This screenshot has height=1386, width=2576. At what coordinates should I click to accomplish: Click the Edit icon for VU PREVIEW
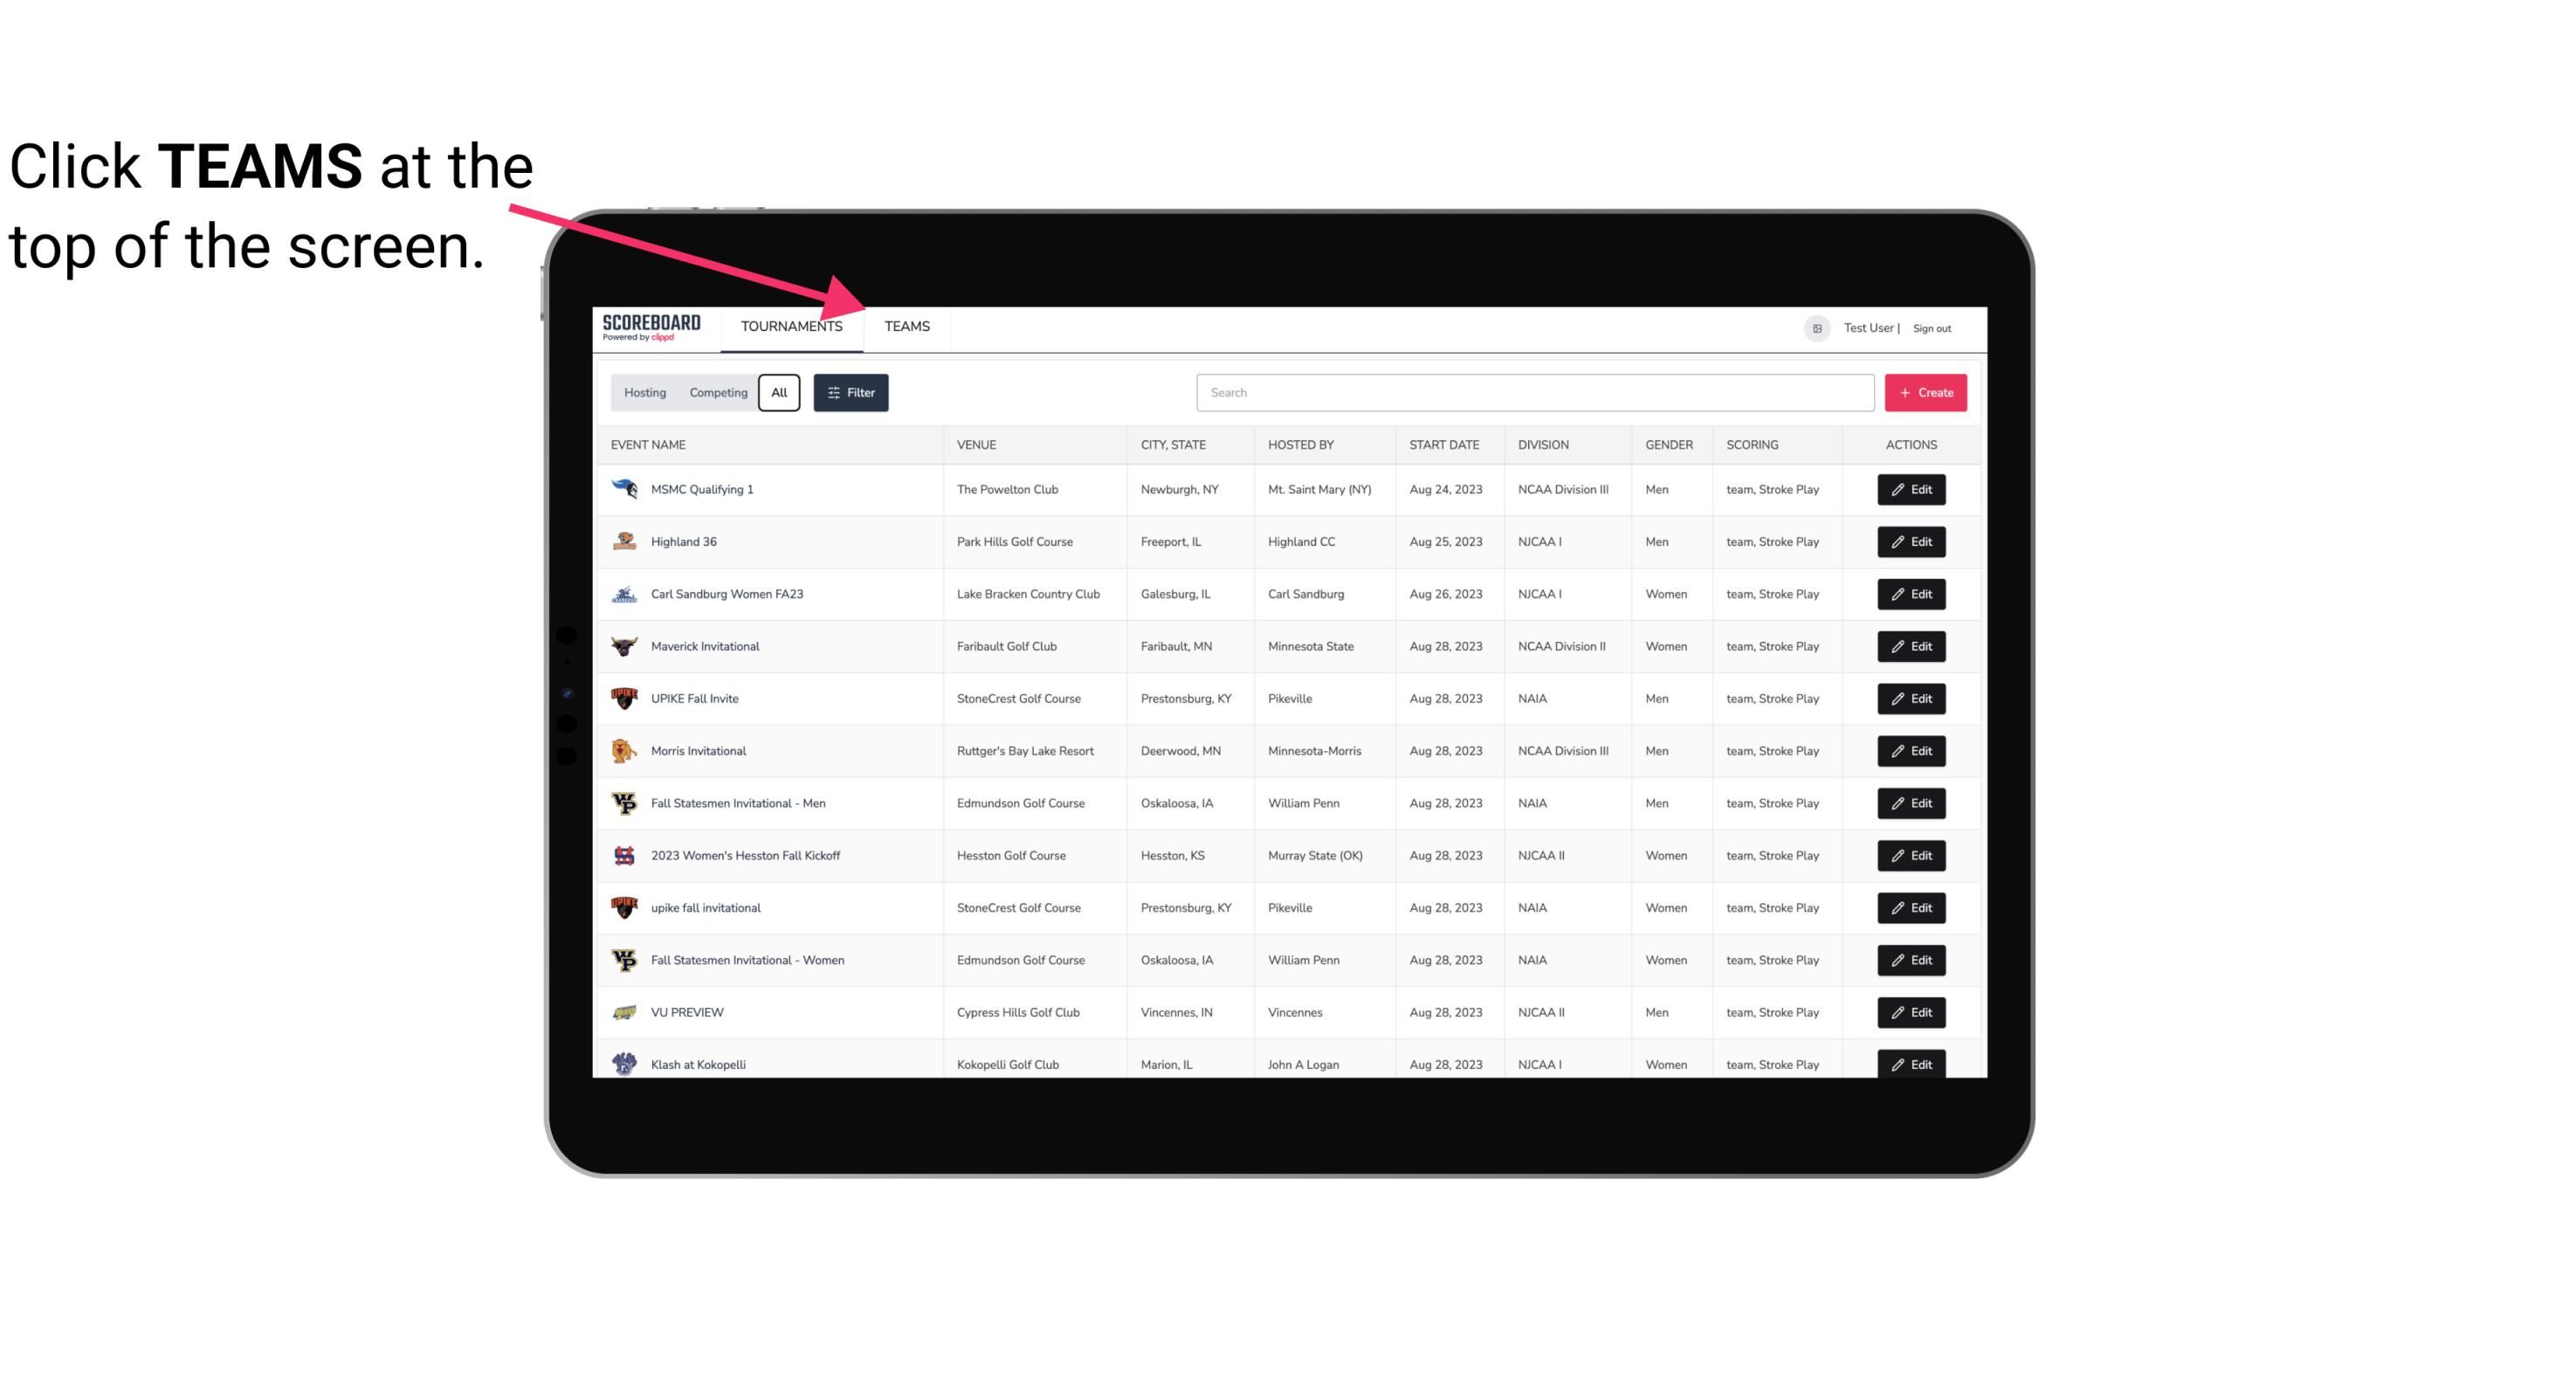click(1912, 1012)
